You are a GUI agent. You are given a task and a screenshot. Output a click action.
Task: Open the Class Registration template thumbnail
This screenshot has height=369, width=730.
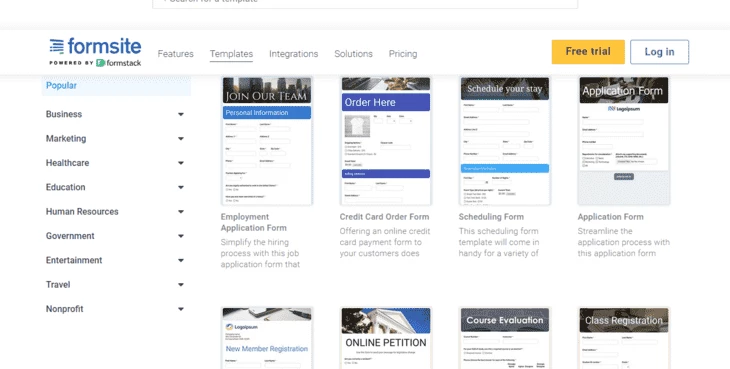(x=623, y=338)
